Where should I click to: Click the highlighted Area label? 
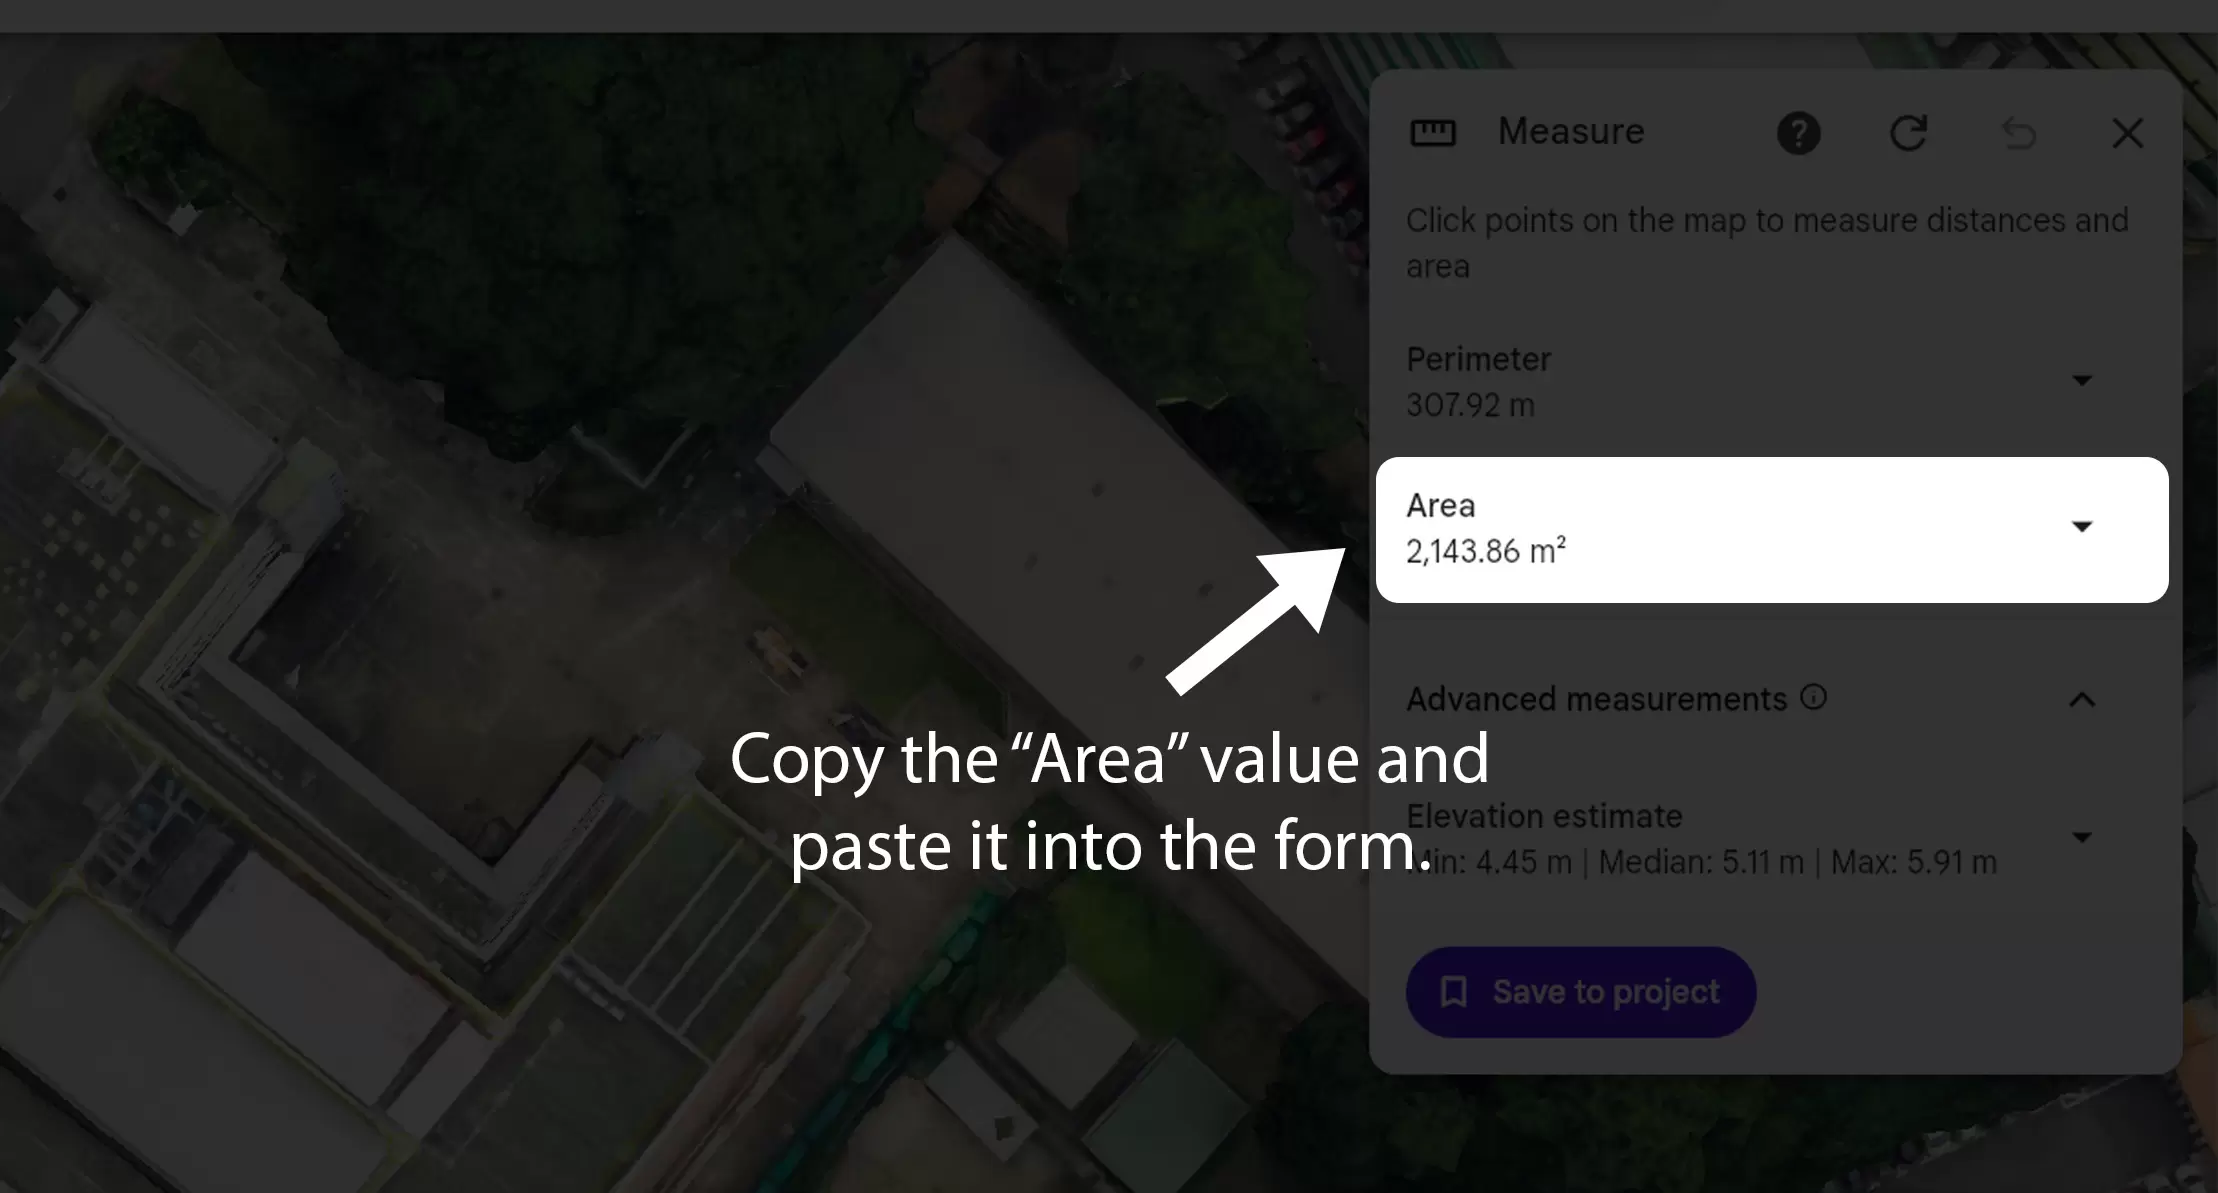point(1440,506)
